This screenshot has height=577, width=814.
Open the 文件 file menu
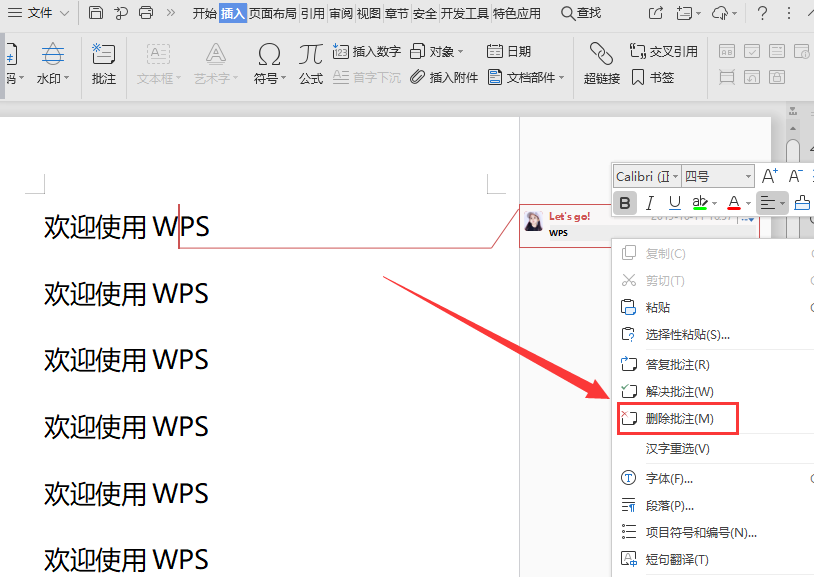click(x=38, y=12)
